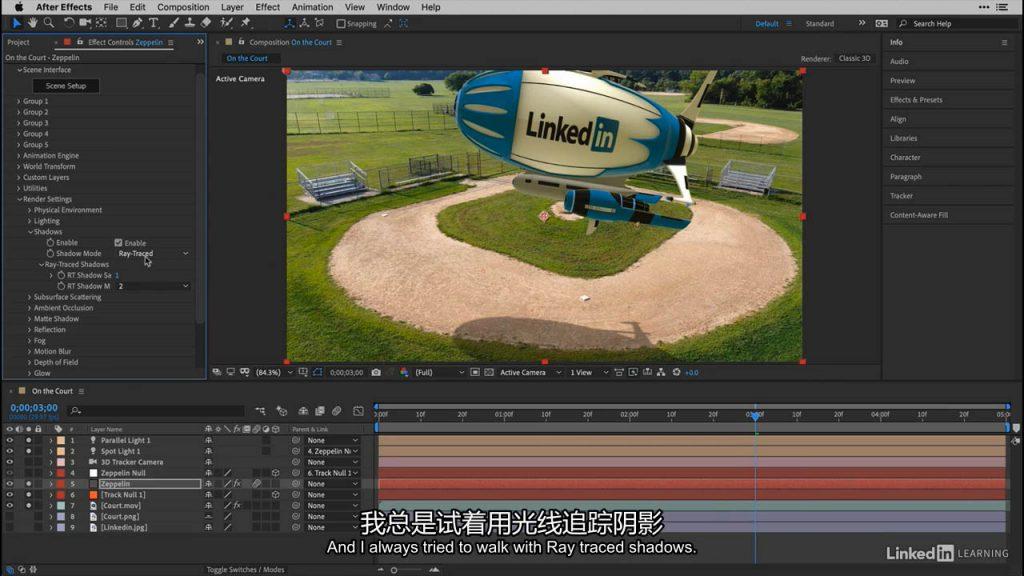1024x576 pixels.
Task: Select the Eraser tool
Action: coord(206,24)
